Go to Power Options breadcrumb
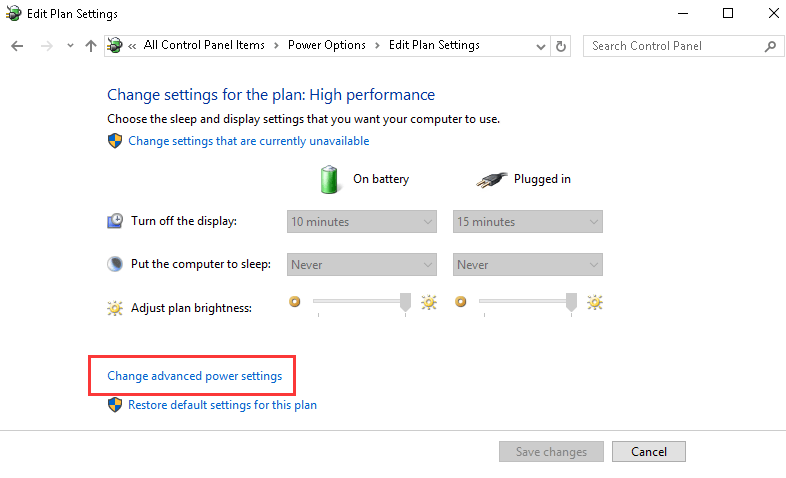 (x=326, y=45)
